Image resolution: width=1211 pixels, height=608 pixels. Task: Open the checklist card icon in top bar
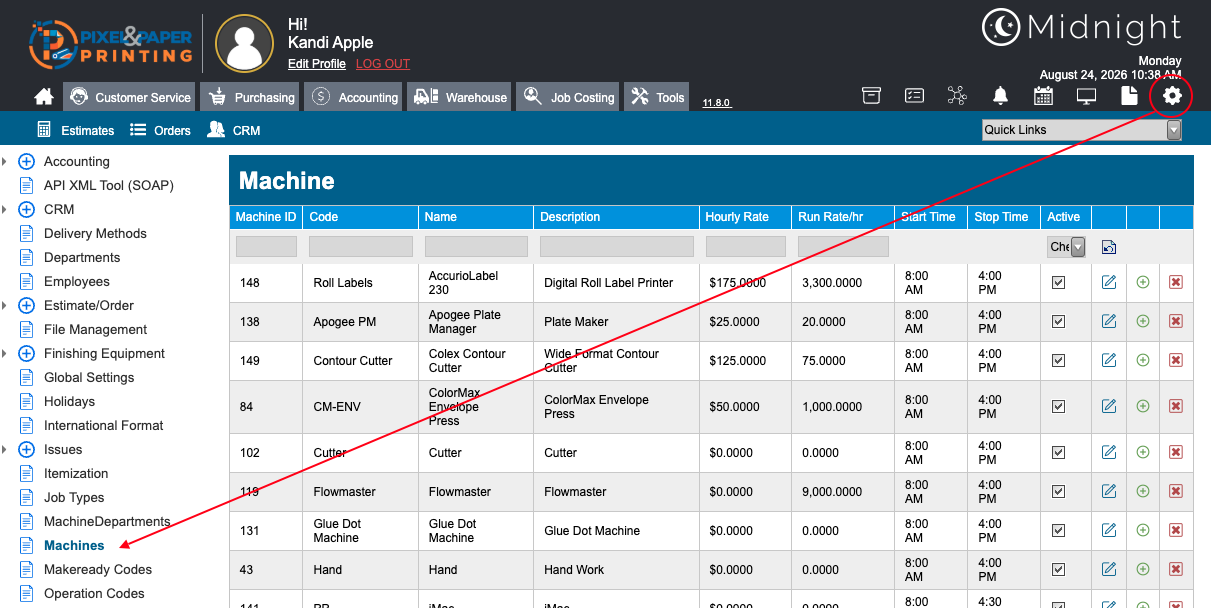(x=914, y=96)
